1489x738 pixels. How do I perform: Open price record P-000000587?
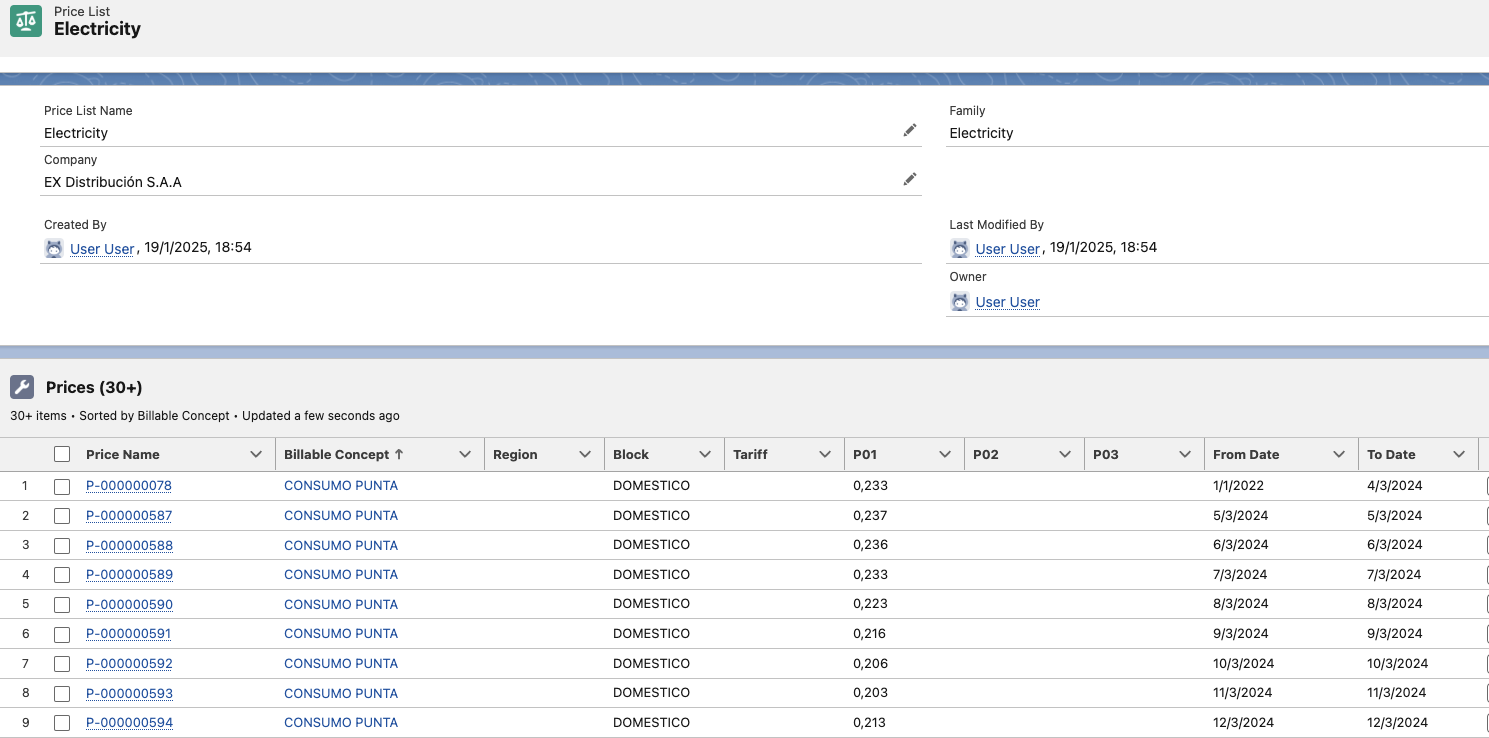pyautogui.click(x=129, y=516)
